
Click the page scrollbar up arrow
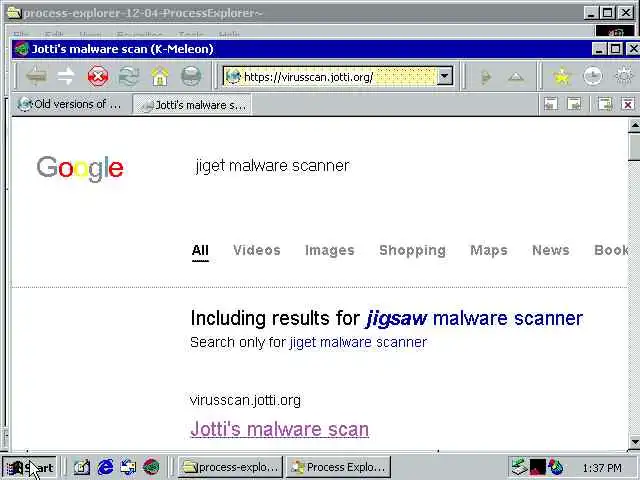[634, 126]
